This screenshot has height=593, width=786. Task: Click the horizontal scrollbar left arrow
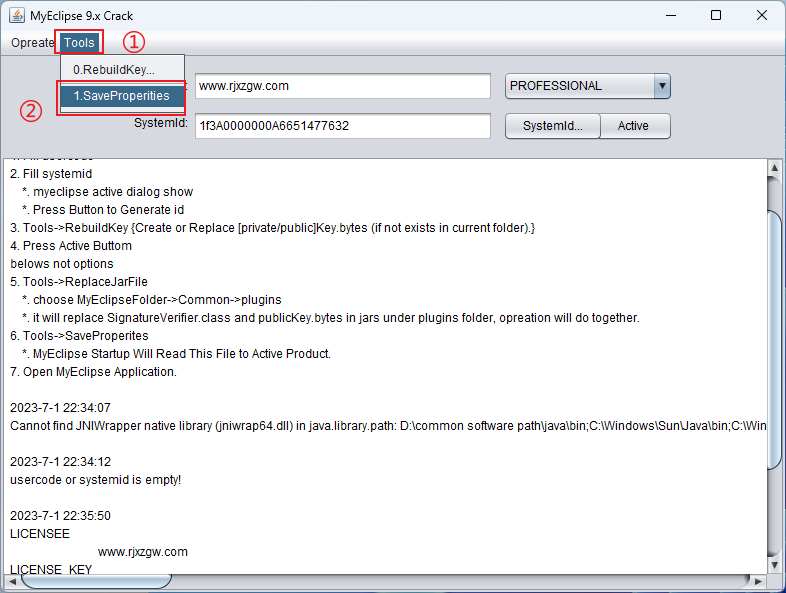coord(12,581)
